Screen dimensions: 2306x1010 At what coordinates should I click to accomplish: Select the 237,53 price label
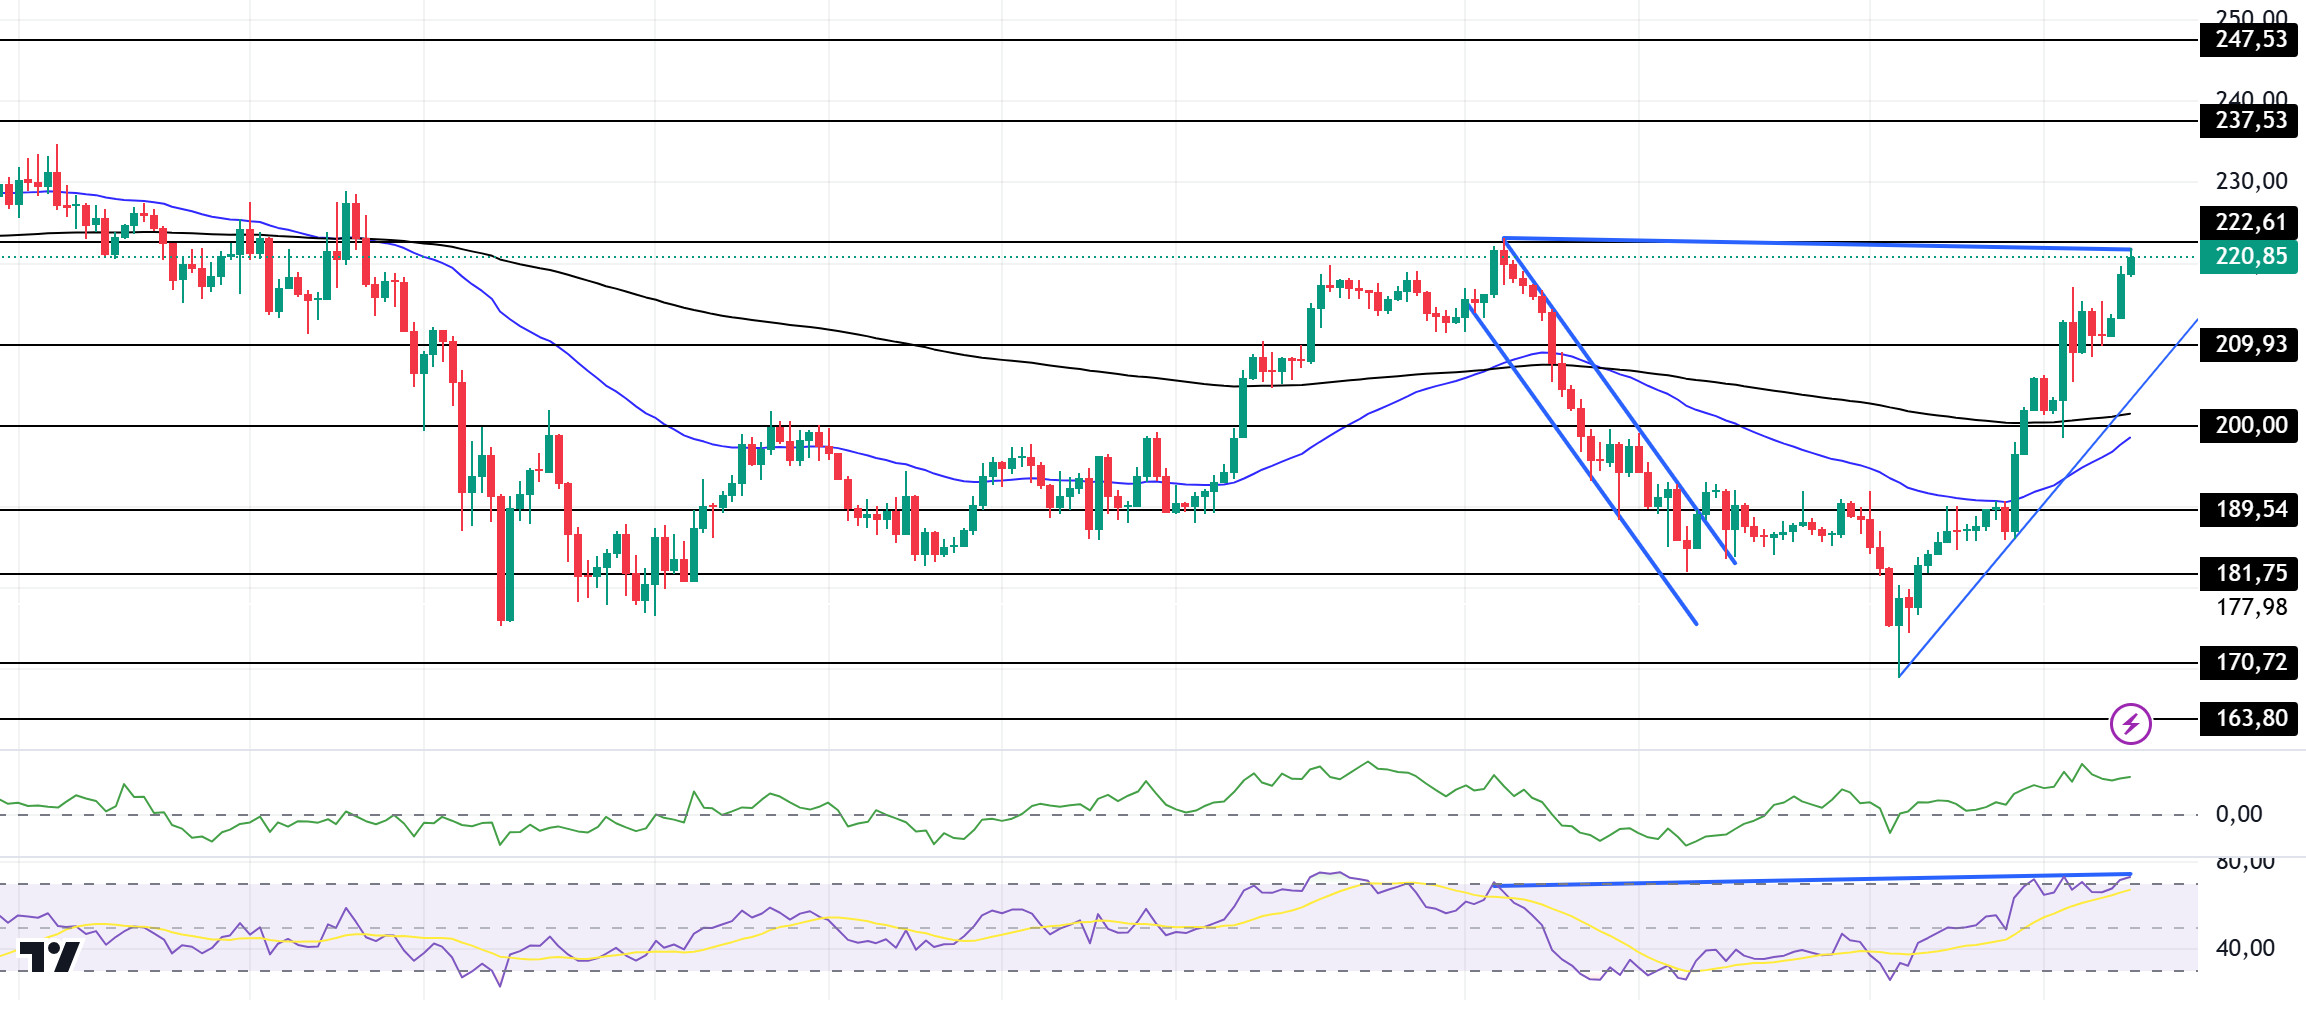[2248, 121]
